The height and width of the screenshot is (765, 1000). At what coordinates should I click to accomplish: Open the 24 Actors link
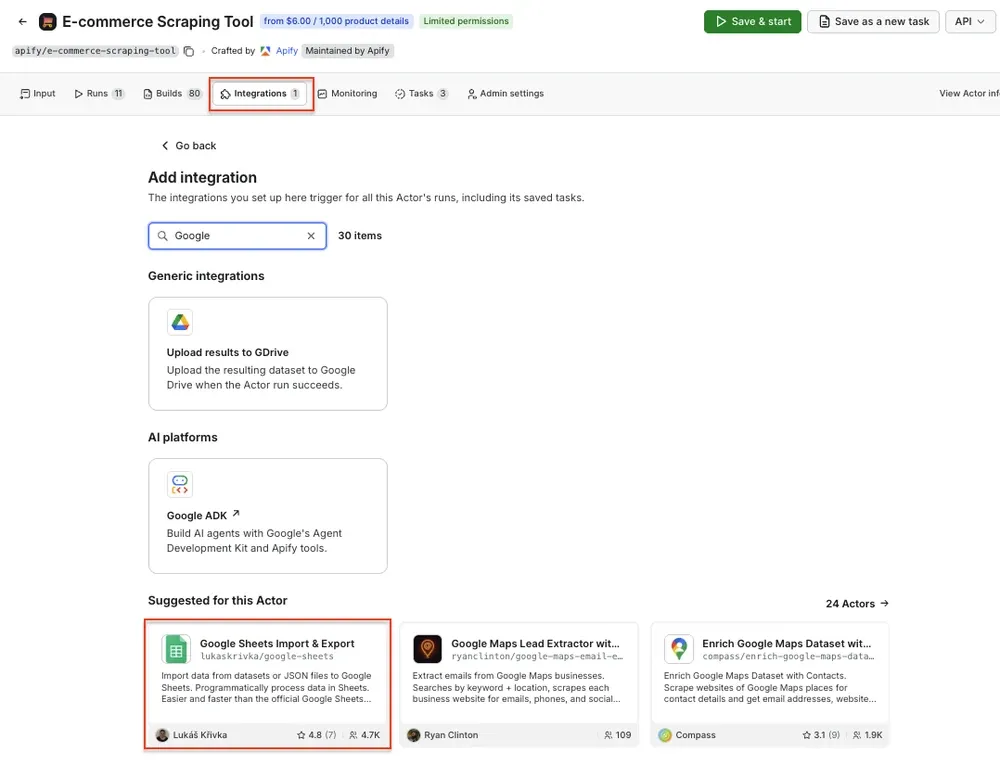[857, 604]
